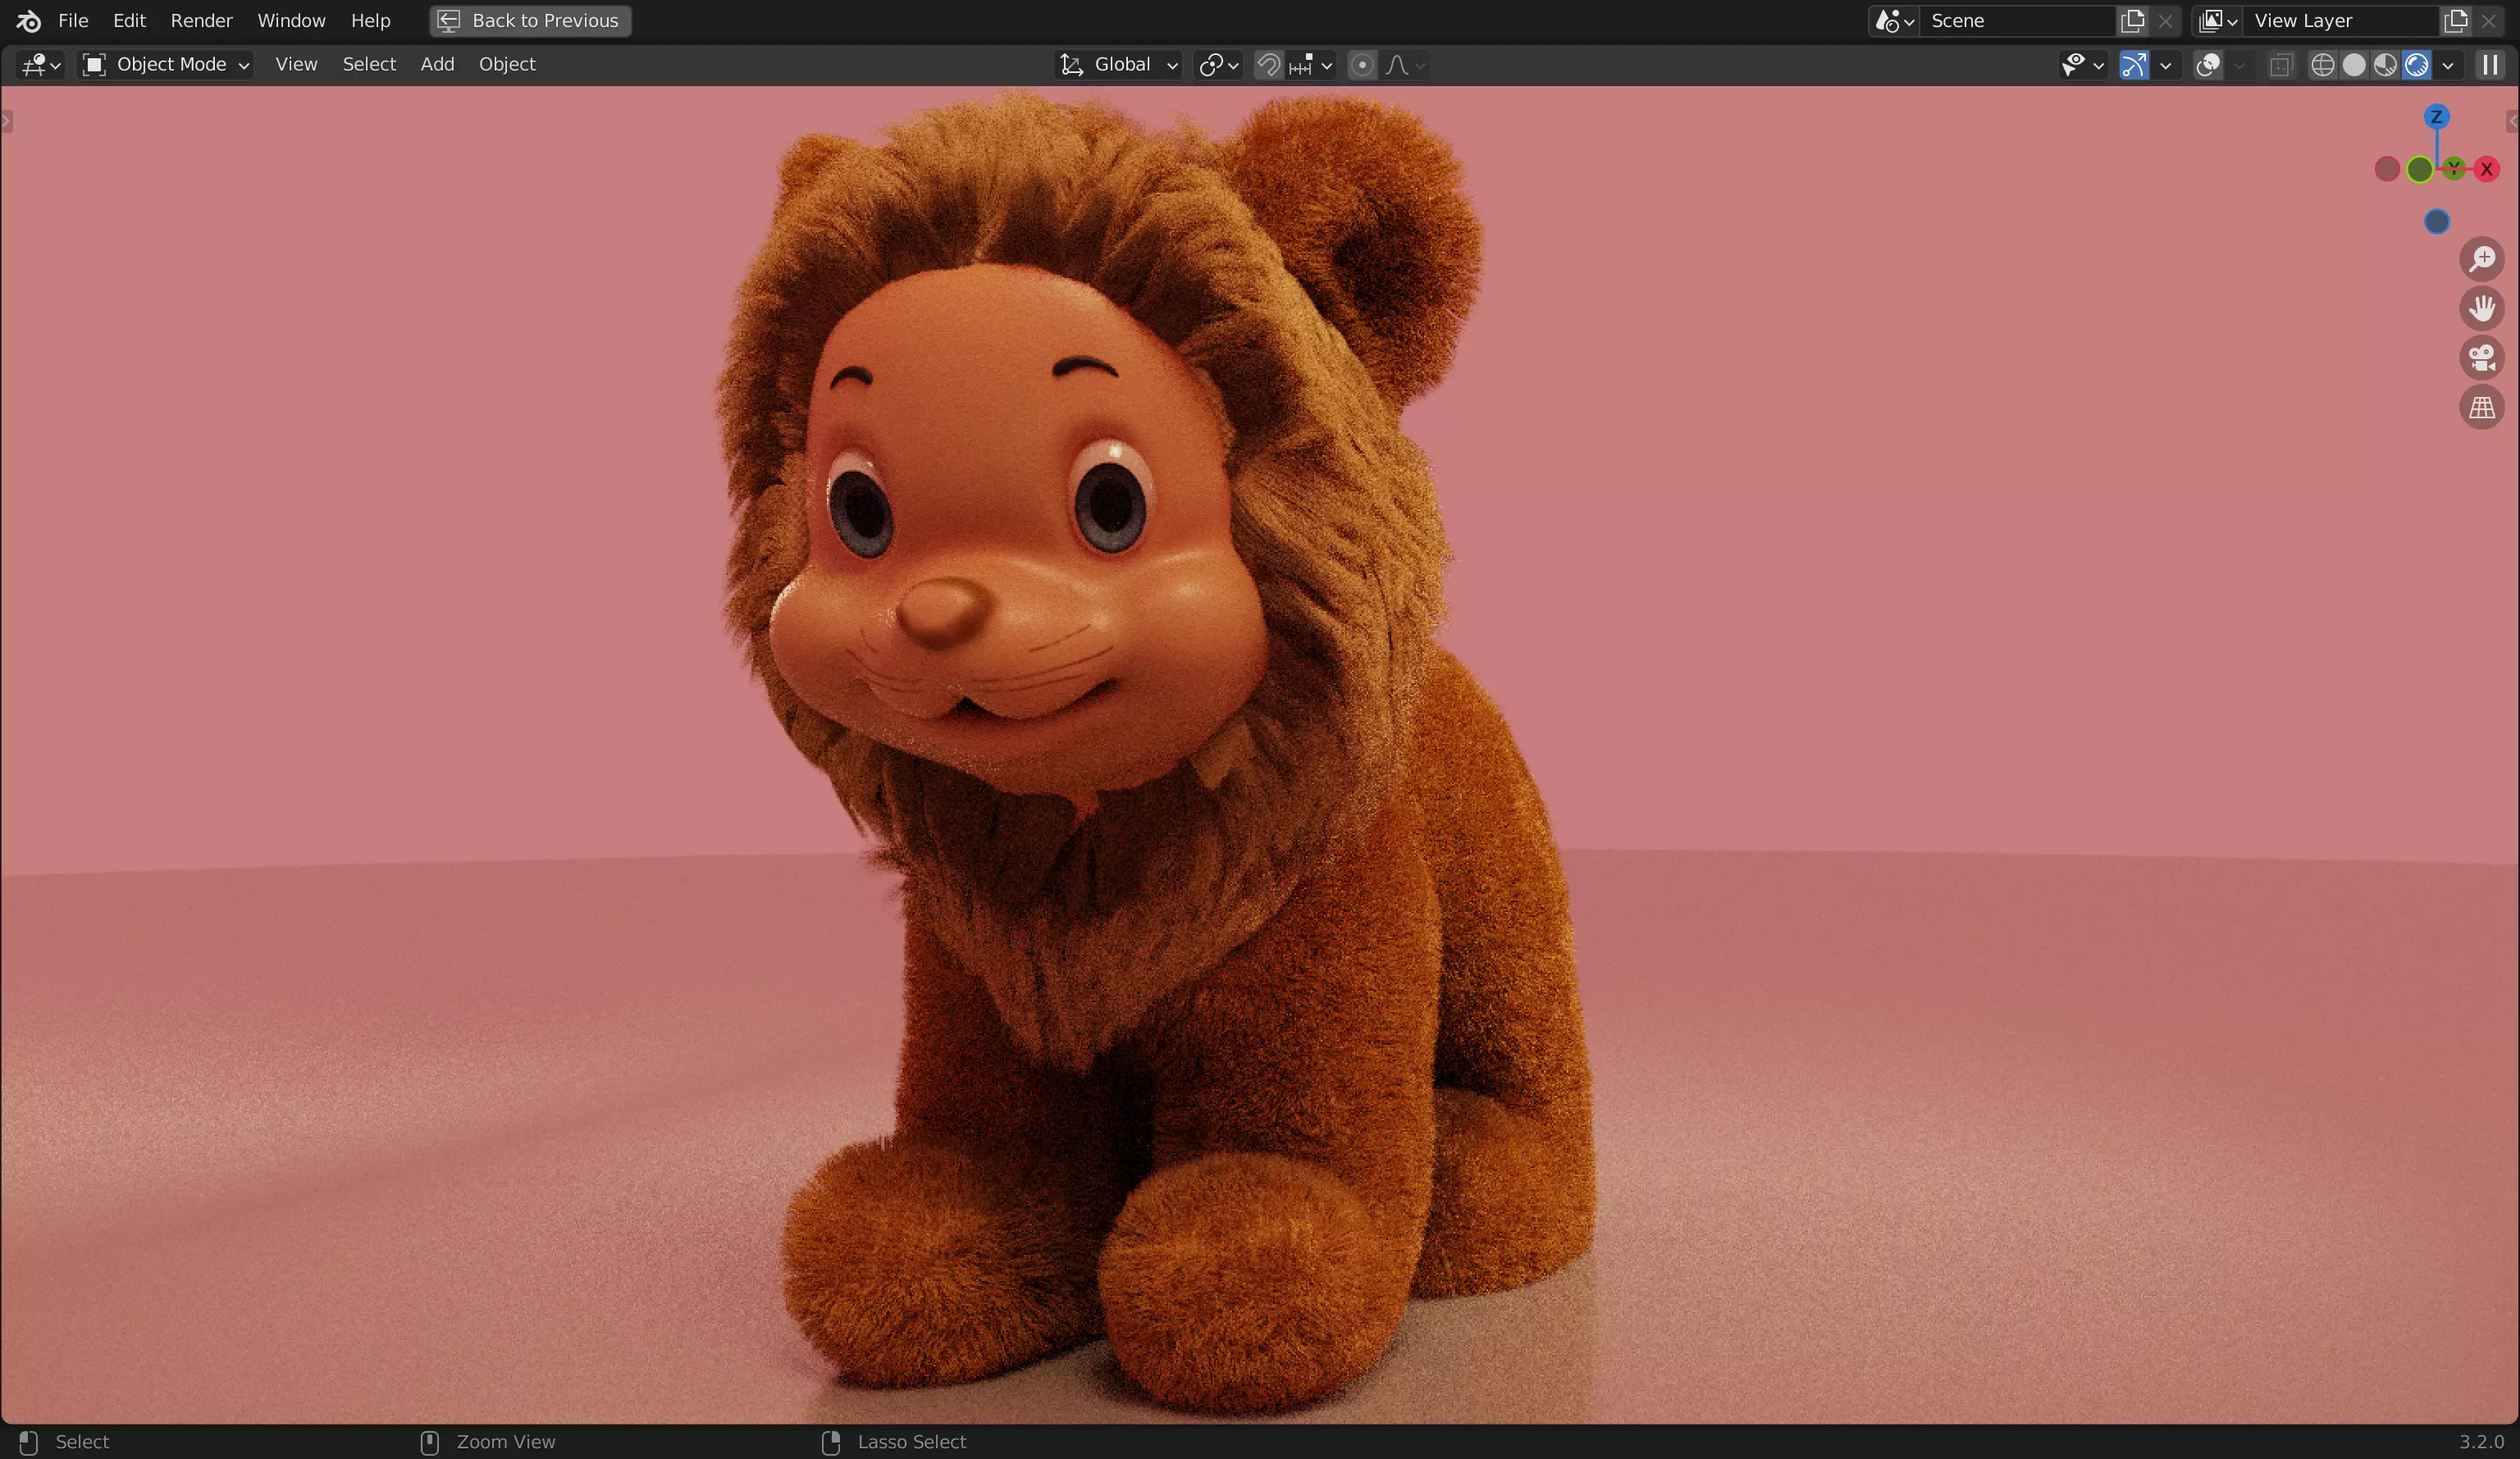Open the editor type selector
The height and width of the screenshot is (1459, 2520).
(x=41, y=65)
